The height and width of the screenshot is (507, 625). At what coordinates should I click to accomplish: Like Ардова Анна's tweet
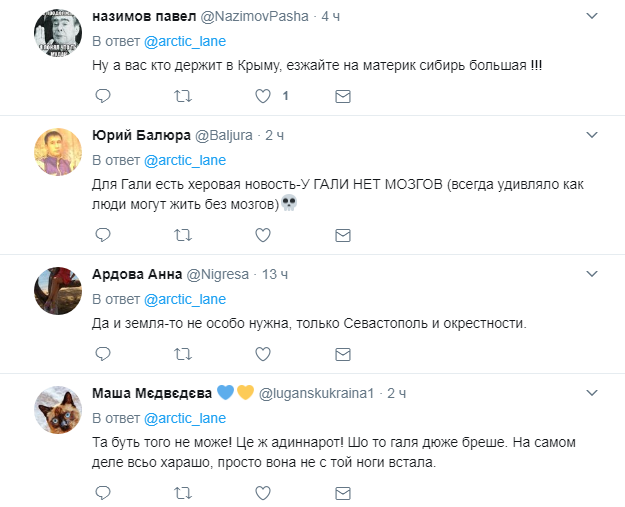pos(263,354)
